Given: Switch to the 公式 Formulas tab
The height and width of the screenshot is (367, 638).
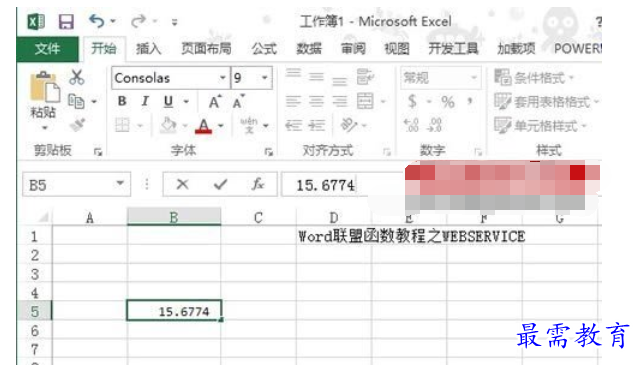Looking at the screenshot, I should [x=264, y=49].
